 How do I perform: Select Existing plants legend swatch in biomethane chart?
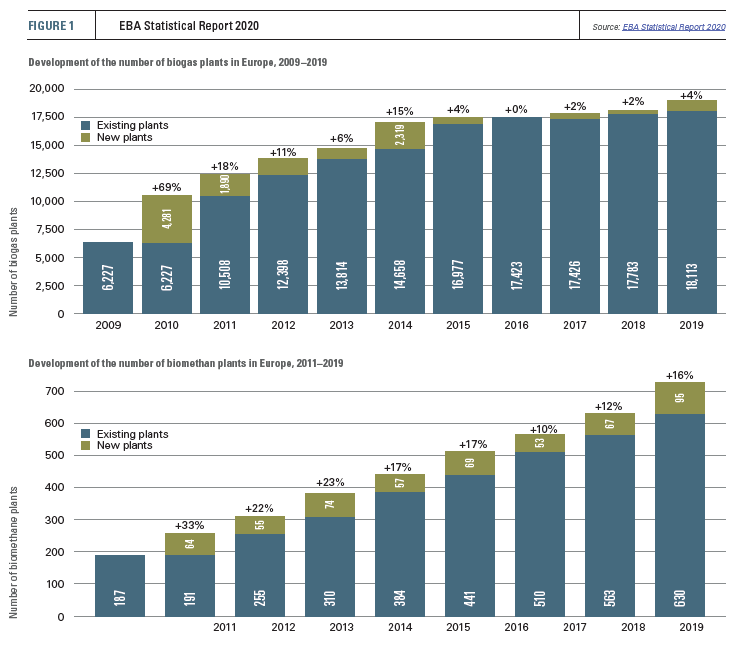tap(86, 434)
